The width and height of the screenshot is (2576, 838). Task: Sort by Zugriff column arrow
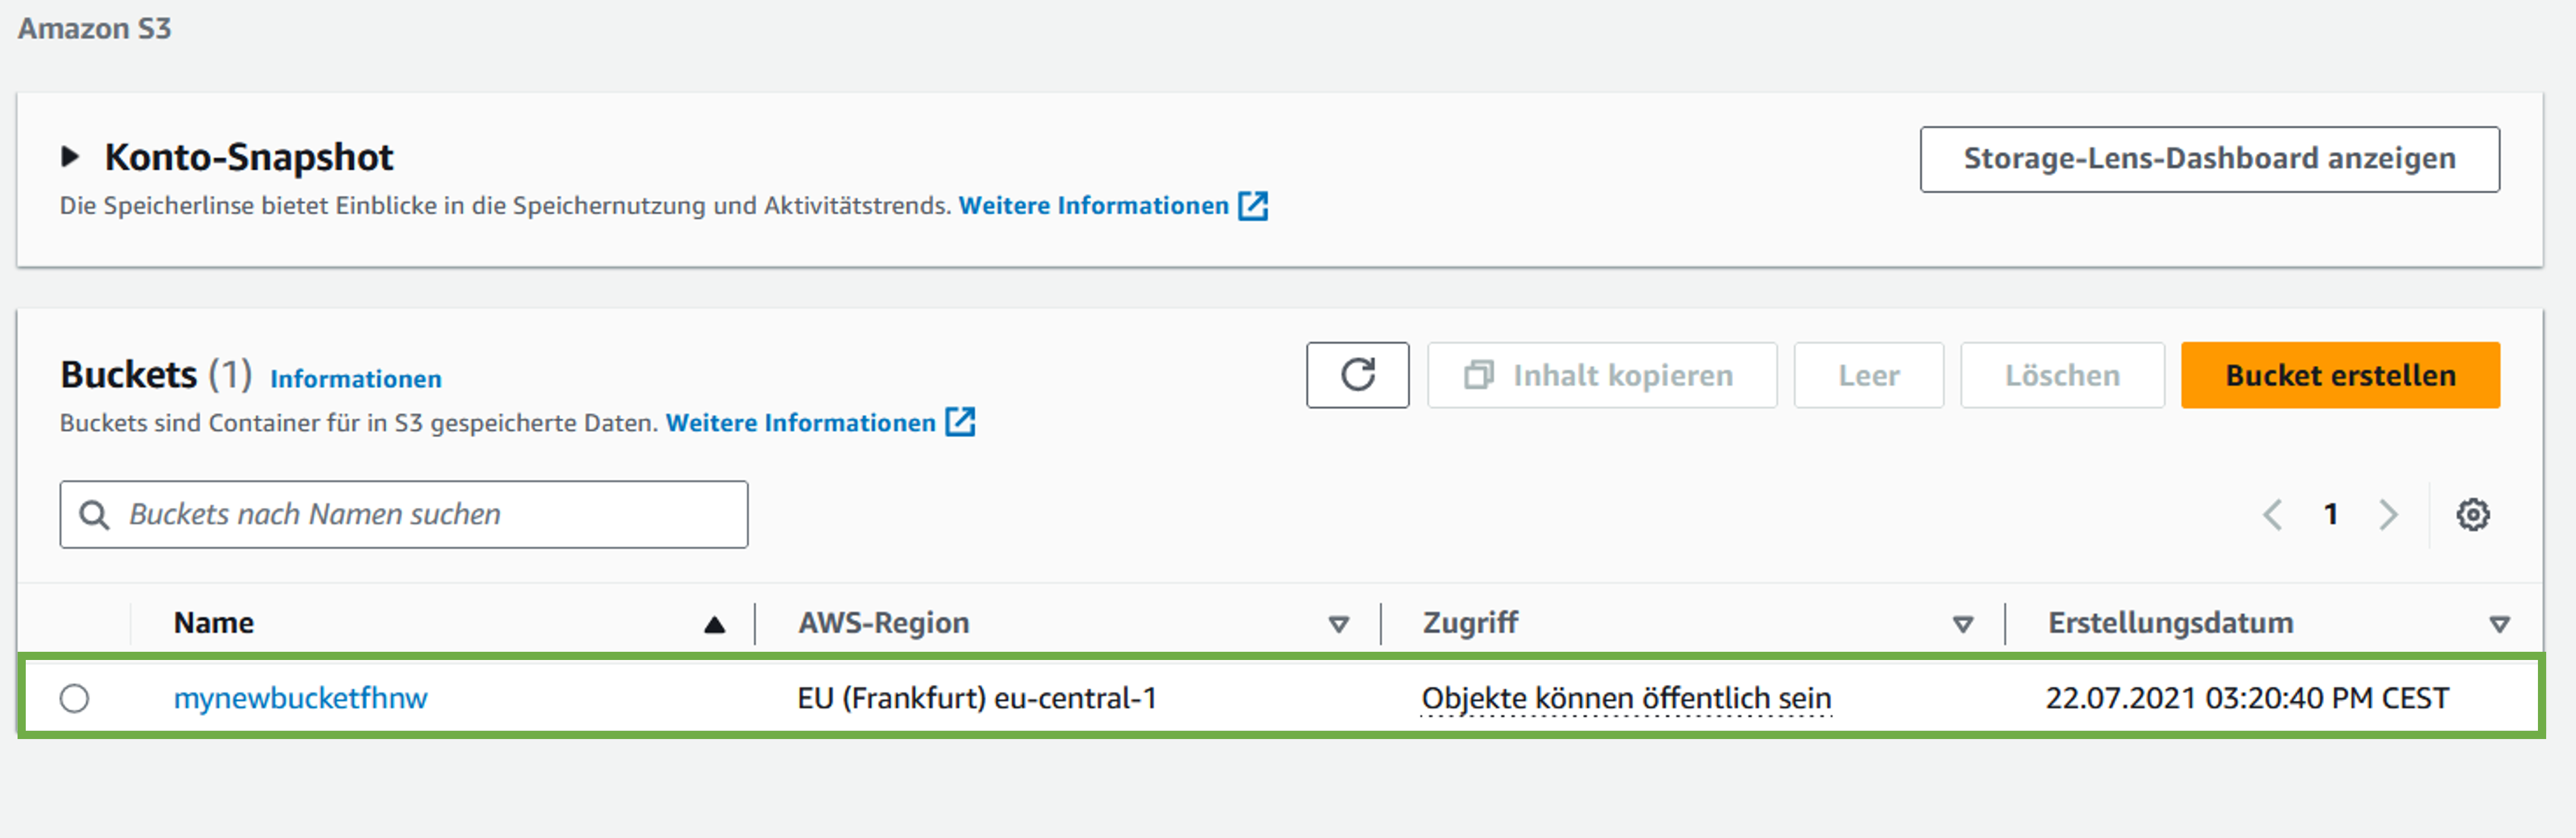coord(1962,624)
